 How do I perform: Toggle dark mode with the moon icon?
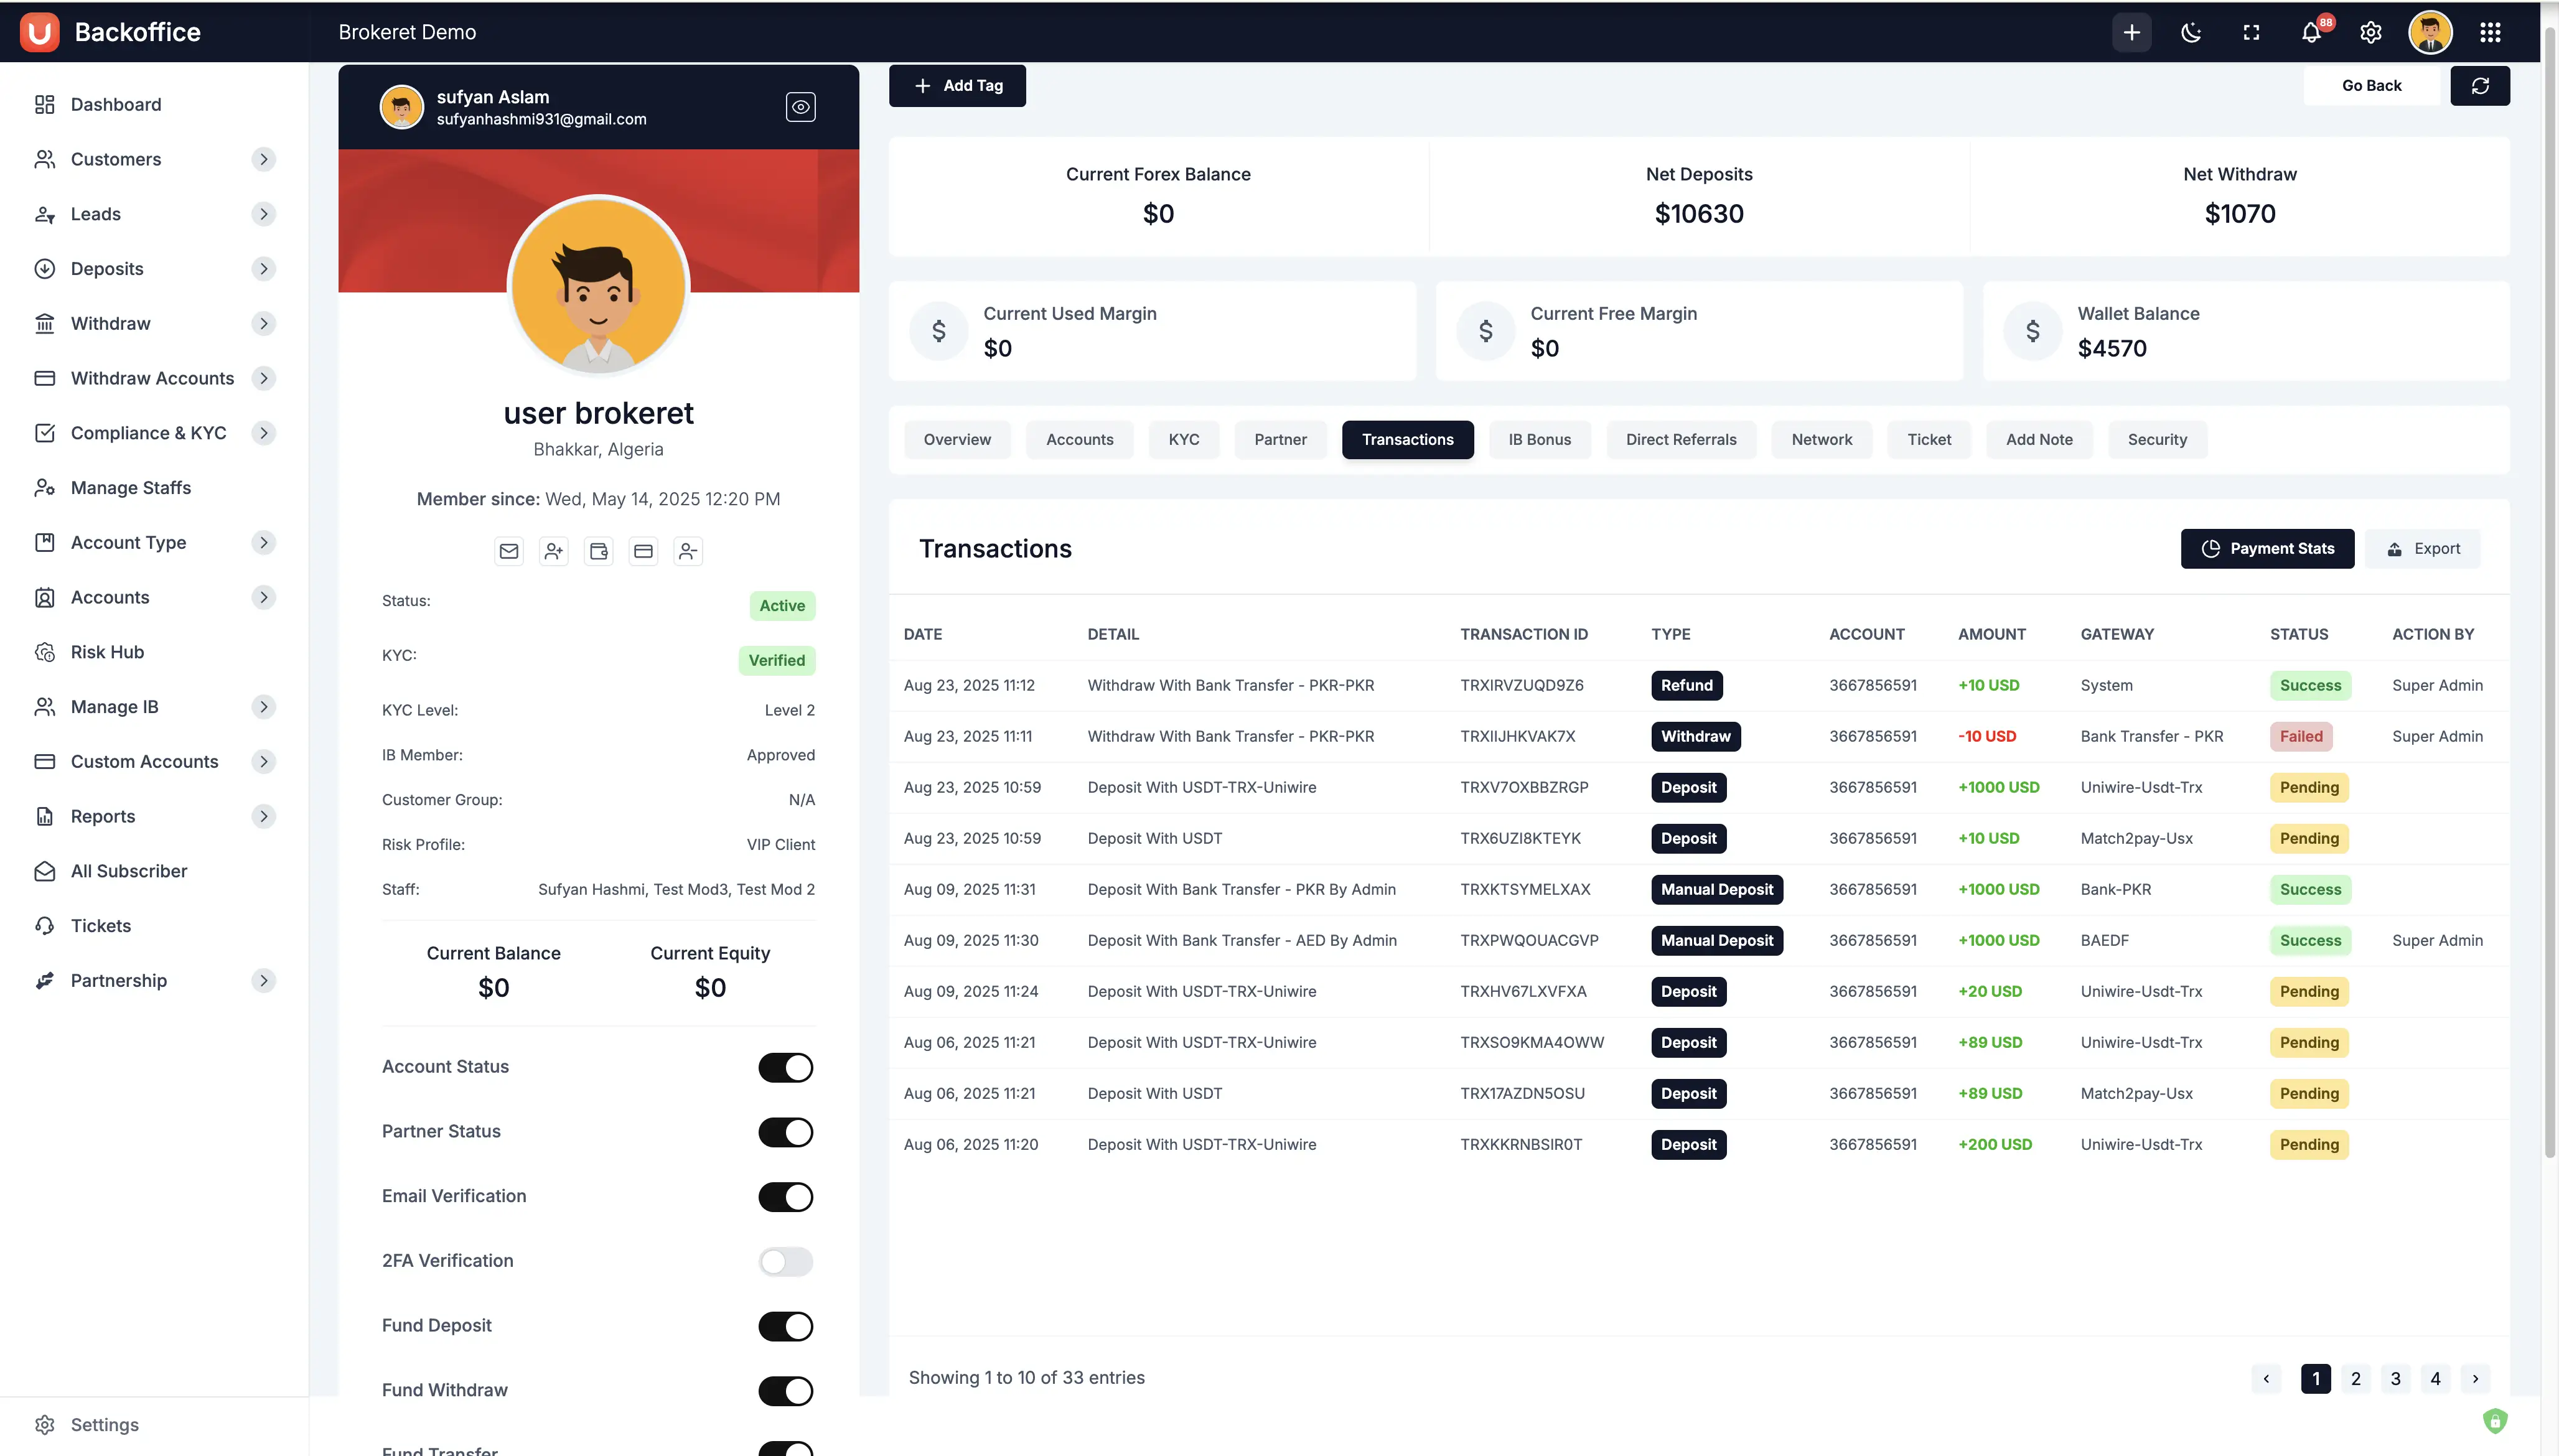point(2191,32)
